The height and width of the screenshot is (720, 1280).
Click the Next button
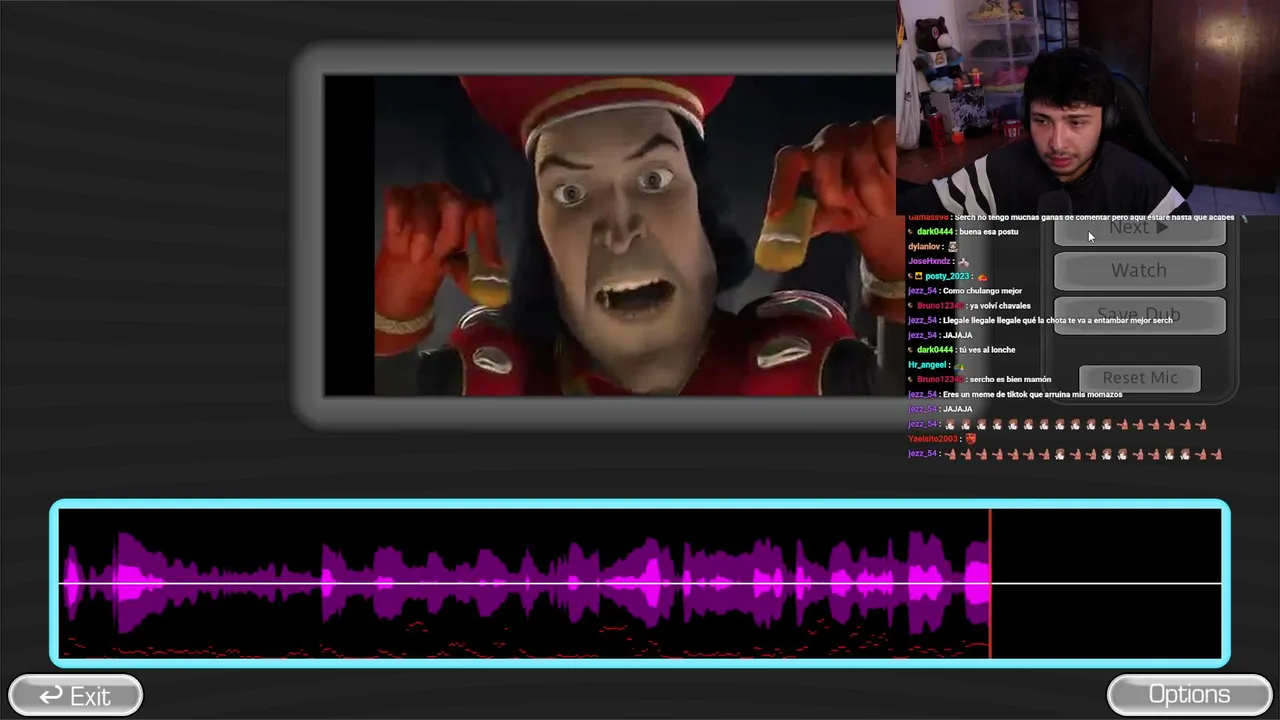click(x=1139, y=230)
